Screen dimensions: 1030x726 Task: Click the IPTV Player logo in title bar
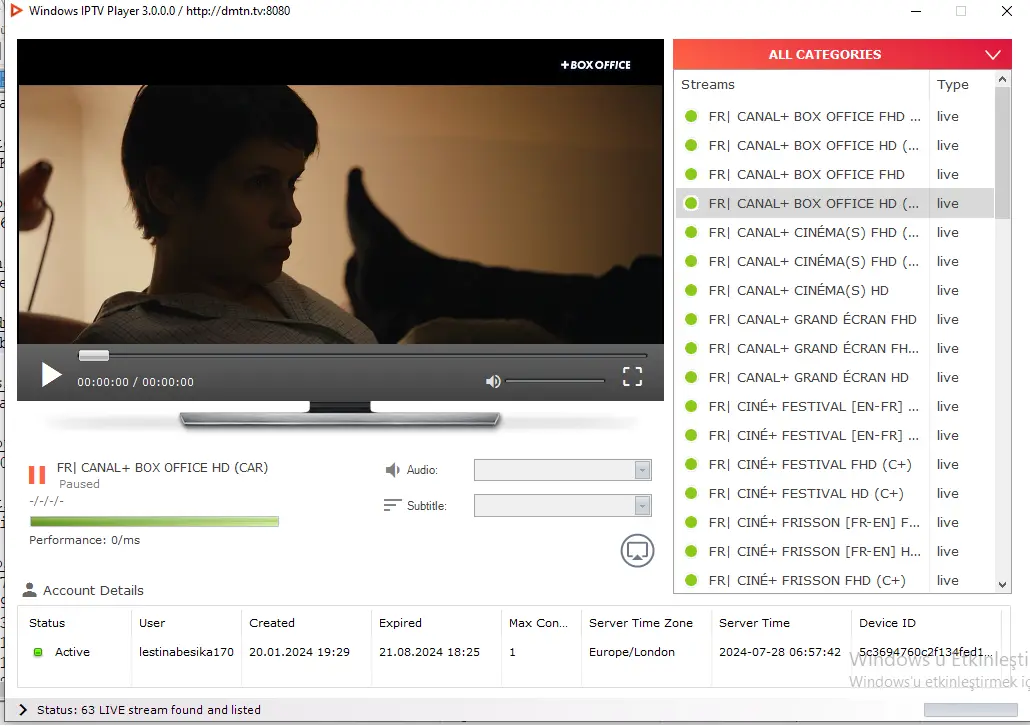16,11
